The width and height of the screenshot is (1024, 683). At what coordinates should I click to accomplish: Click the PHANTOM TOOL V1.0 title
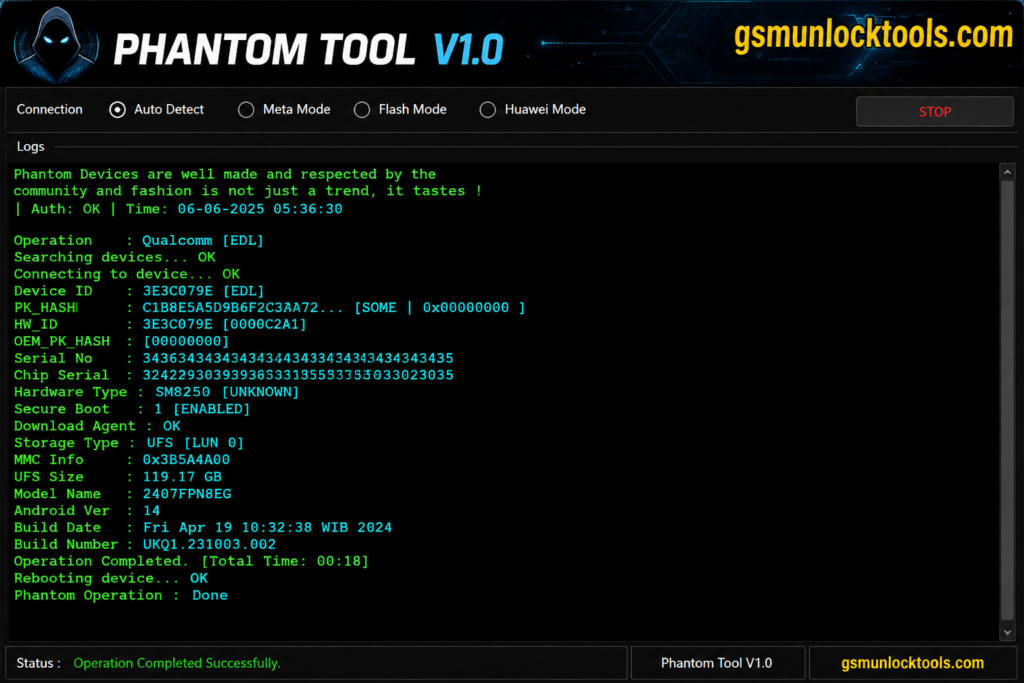click(308, 50)
